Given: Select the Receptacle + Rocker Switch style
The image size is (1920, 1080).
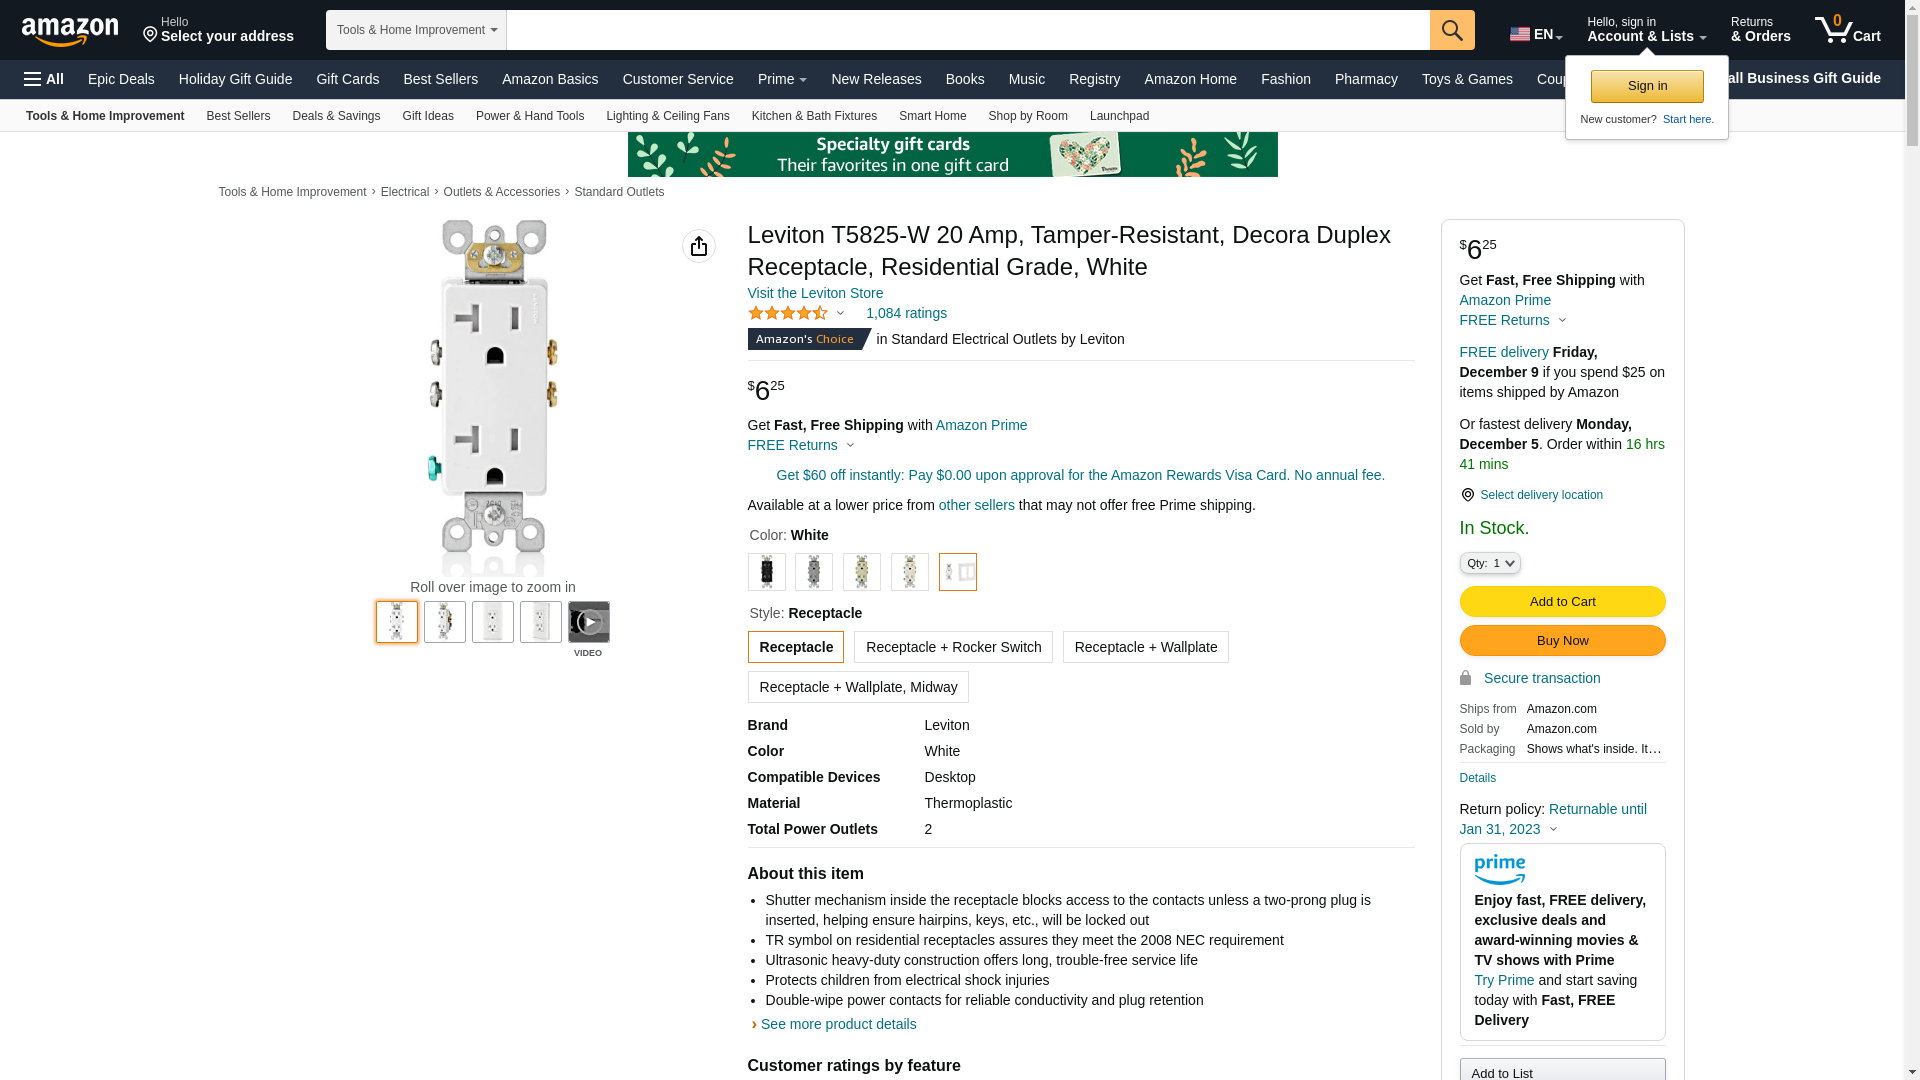Looking at the screenshot, I should point(952,647).
